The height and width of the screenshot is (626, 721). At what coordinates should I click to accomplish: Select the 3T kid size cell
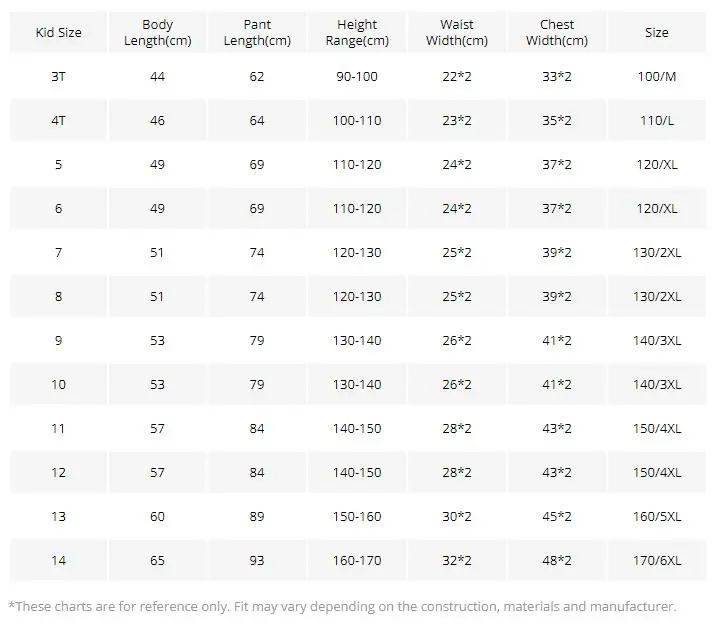pyautogui.click(x=58, y=76)
